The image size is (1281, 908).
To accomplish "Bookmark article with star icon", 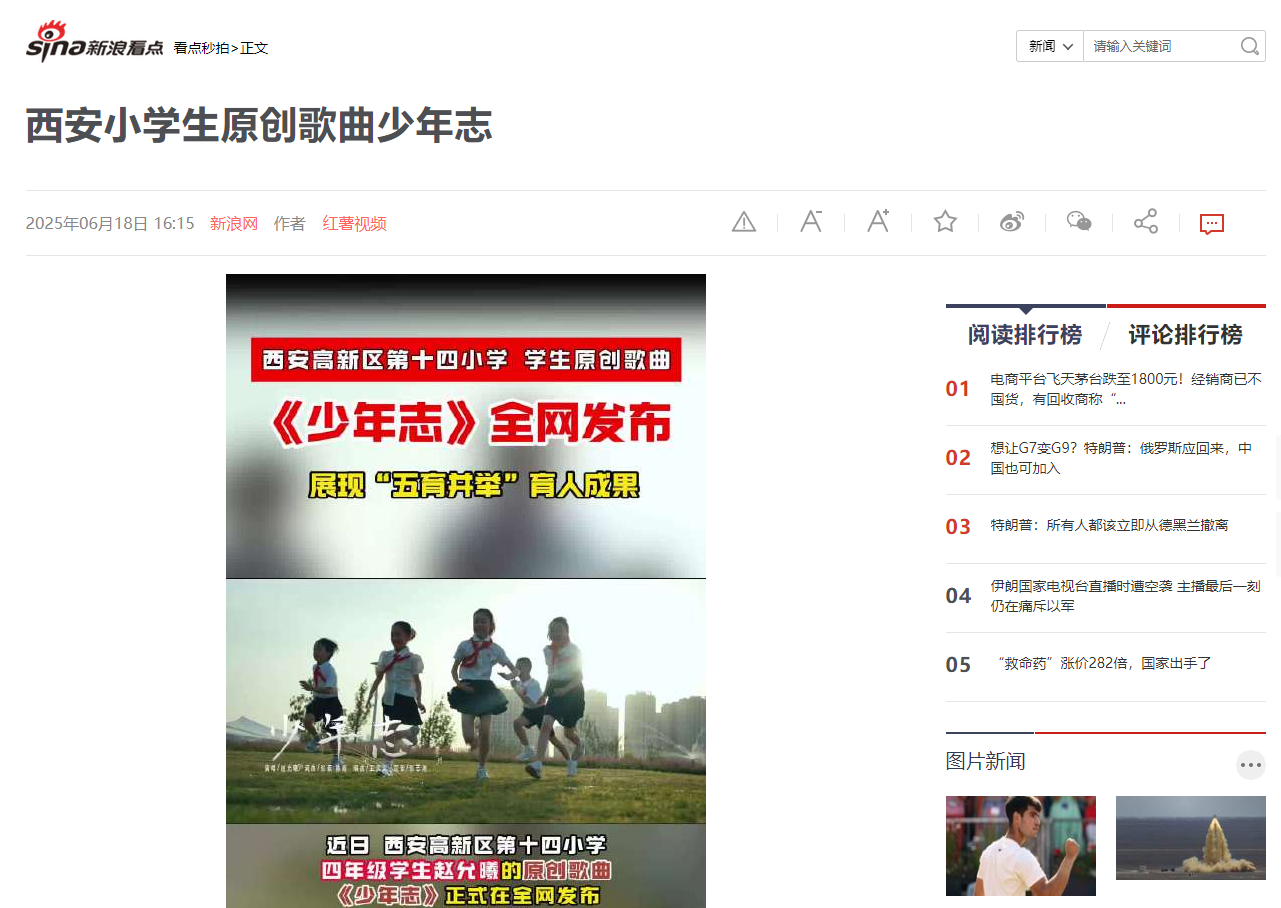I will pyautogui.click(x=945, y=222).
